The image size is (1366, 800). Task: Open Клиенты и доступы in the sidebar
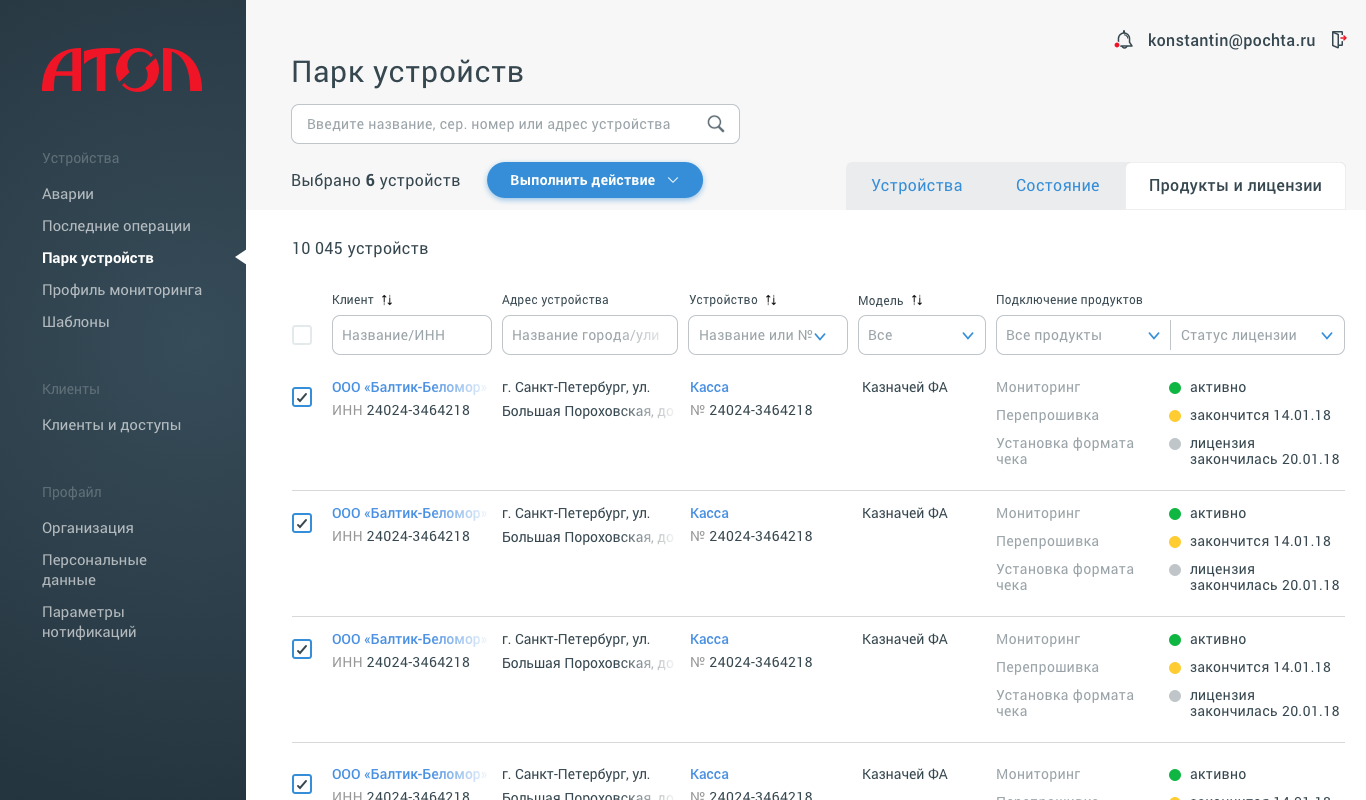click(x=112, y=425)
